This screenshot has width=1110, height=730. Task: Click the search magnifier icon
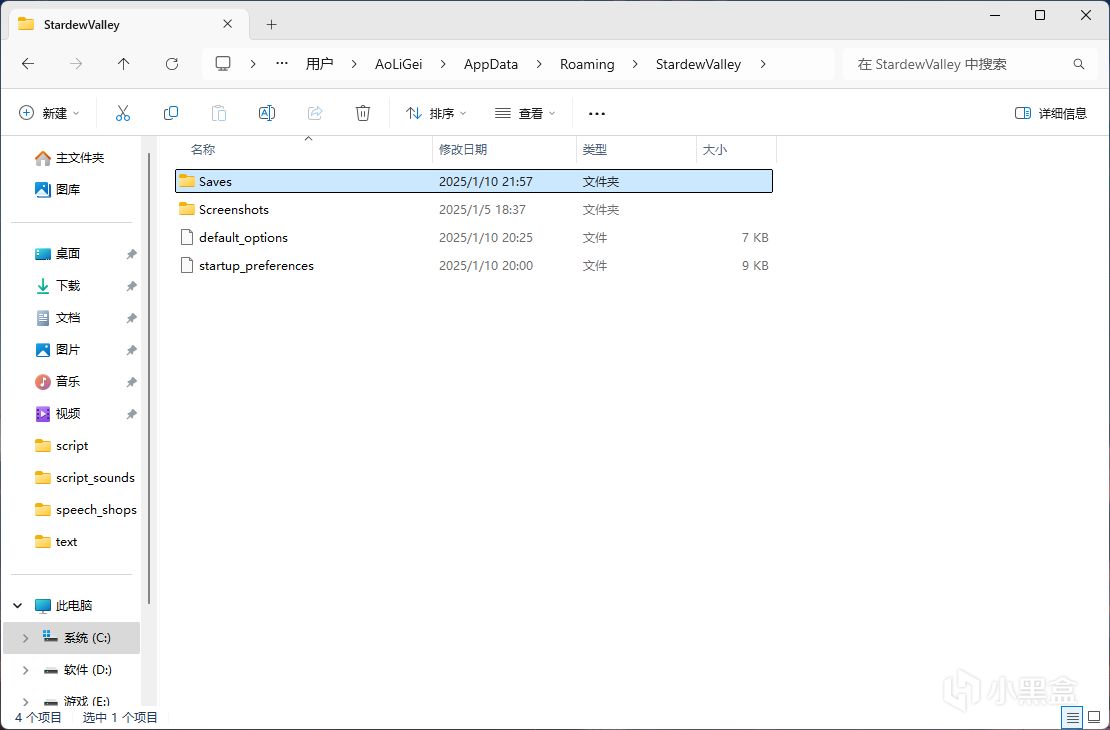pos(1079,64)
